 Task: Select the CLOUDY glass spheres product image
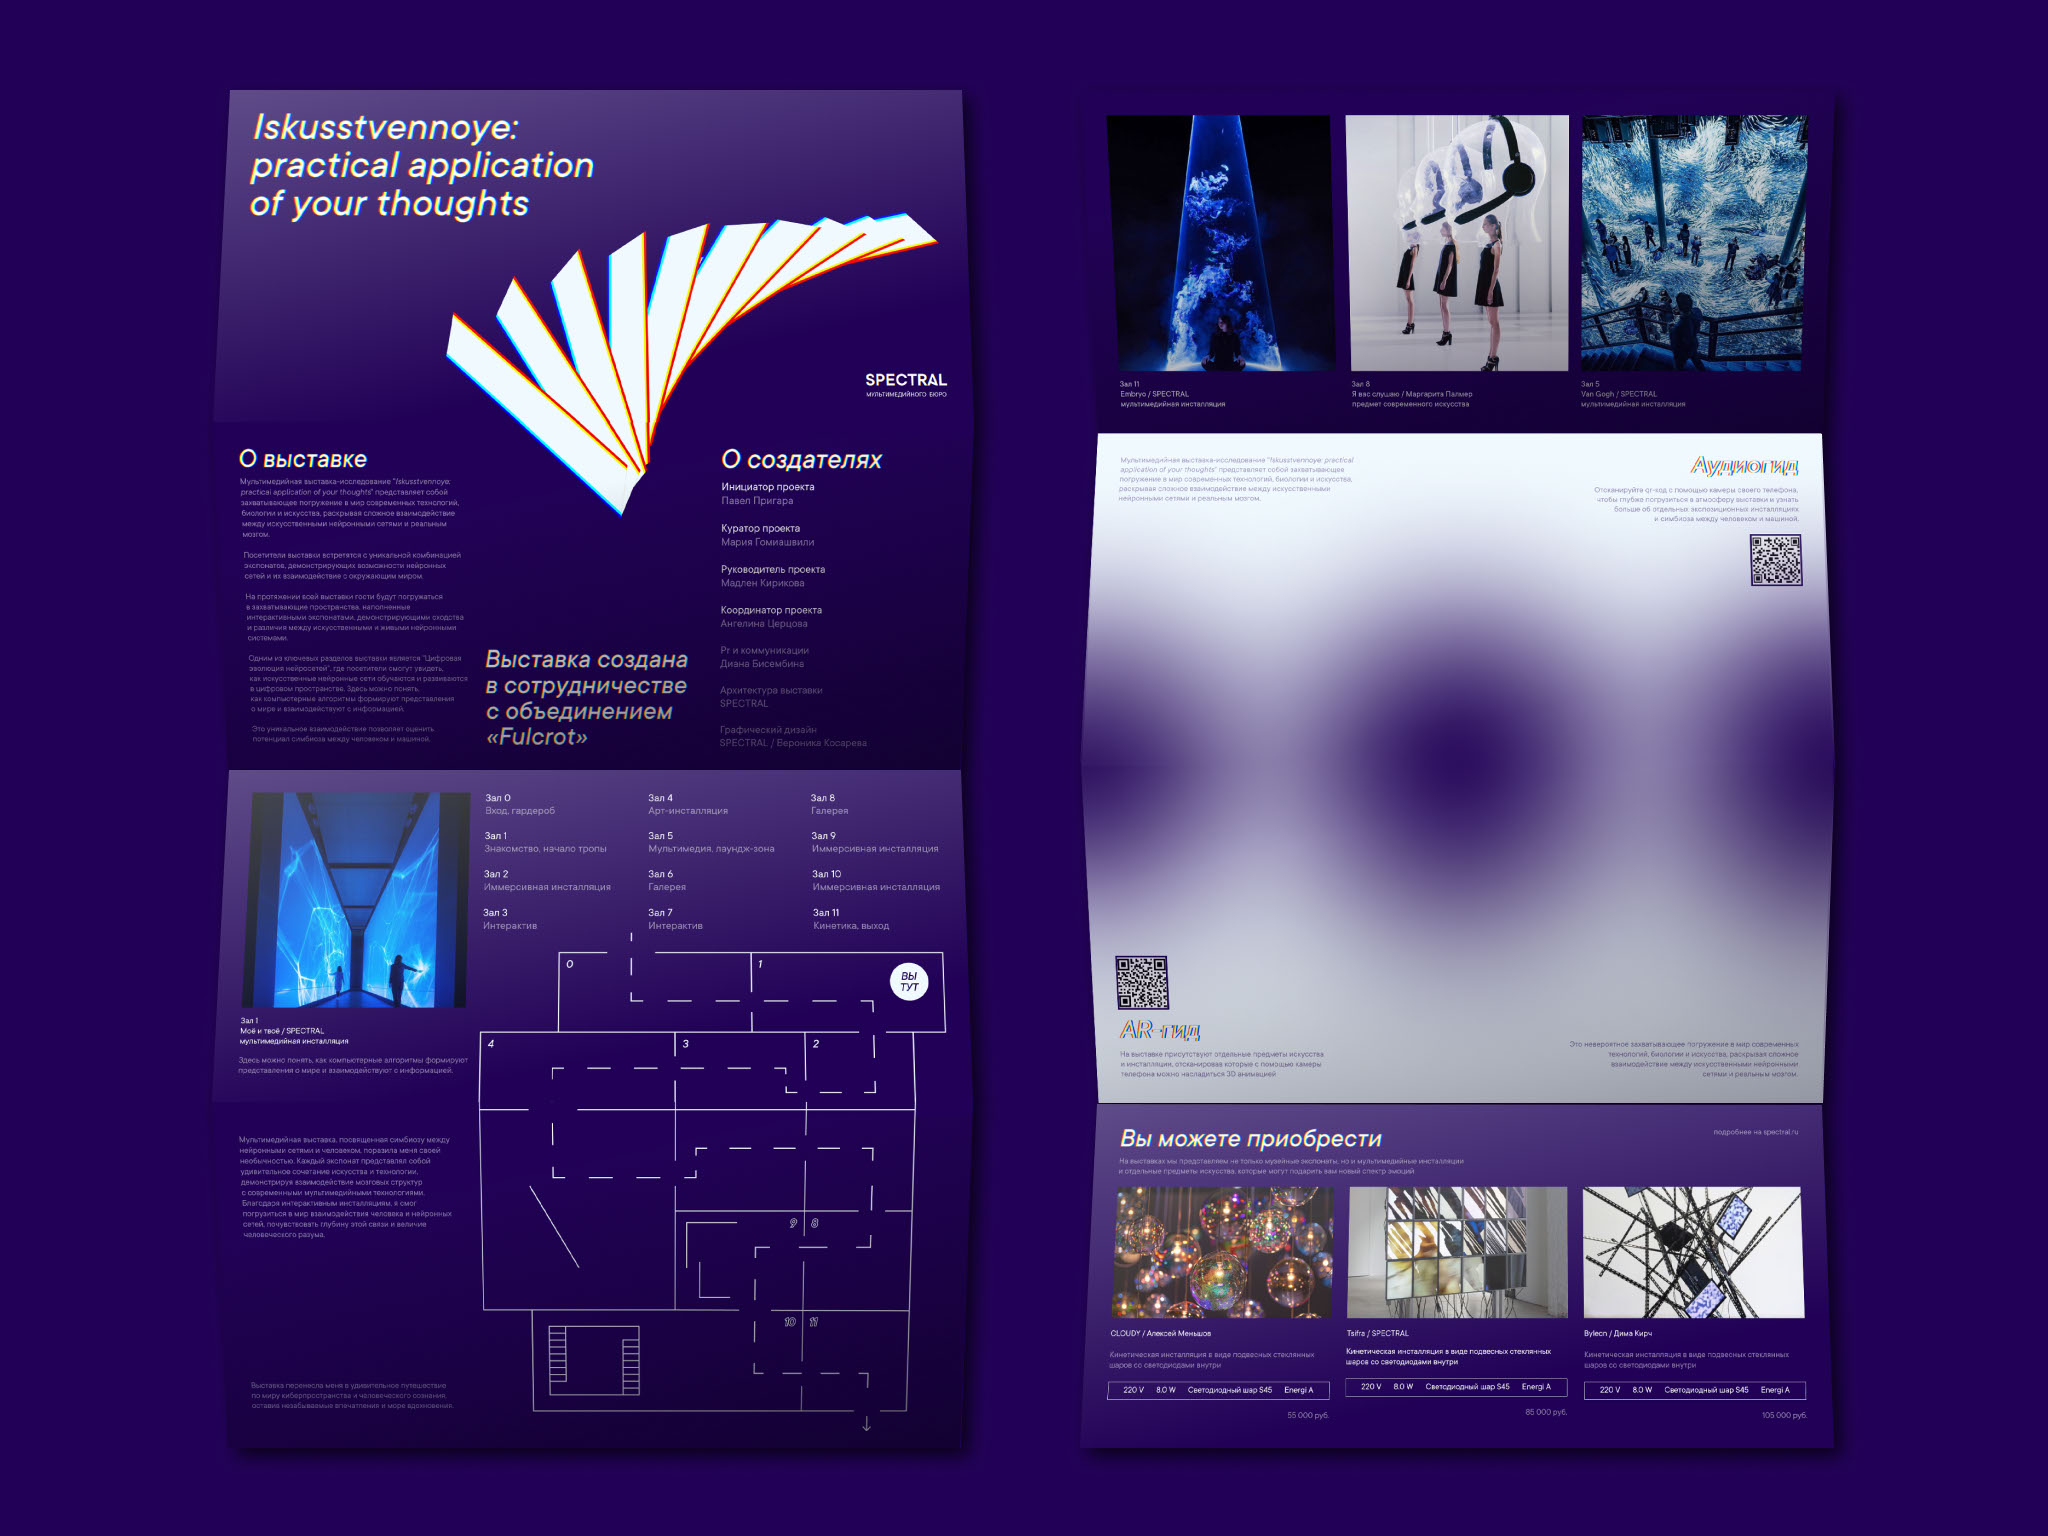[x=1222, y=1252]
